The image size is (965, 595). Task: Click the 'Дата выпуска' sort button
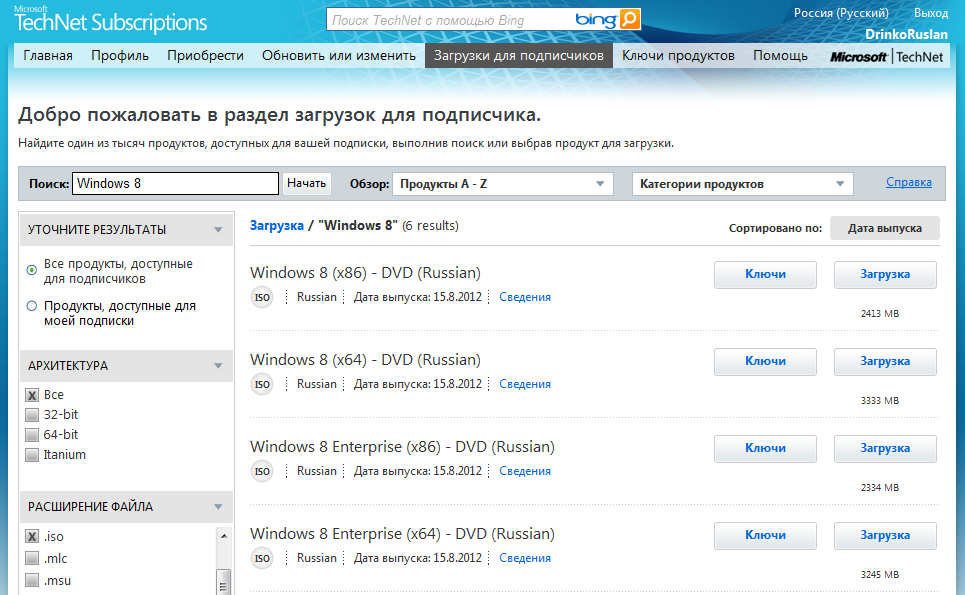click(x=885, y=228)
